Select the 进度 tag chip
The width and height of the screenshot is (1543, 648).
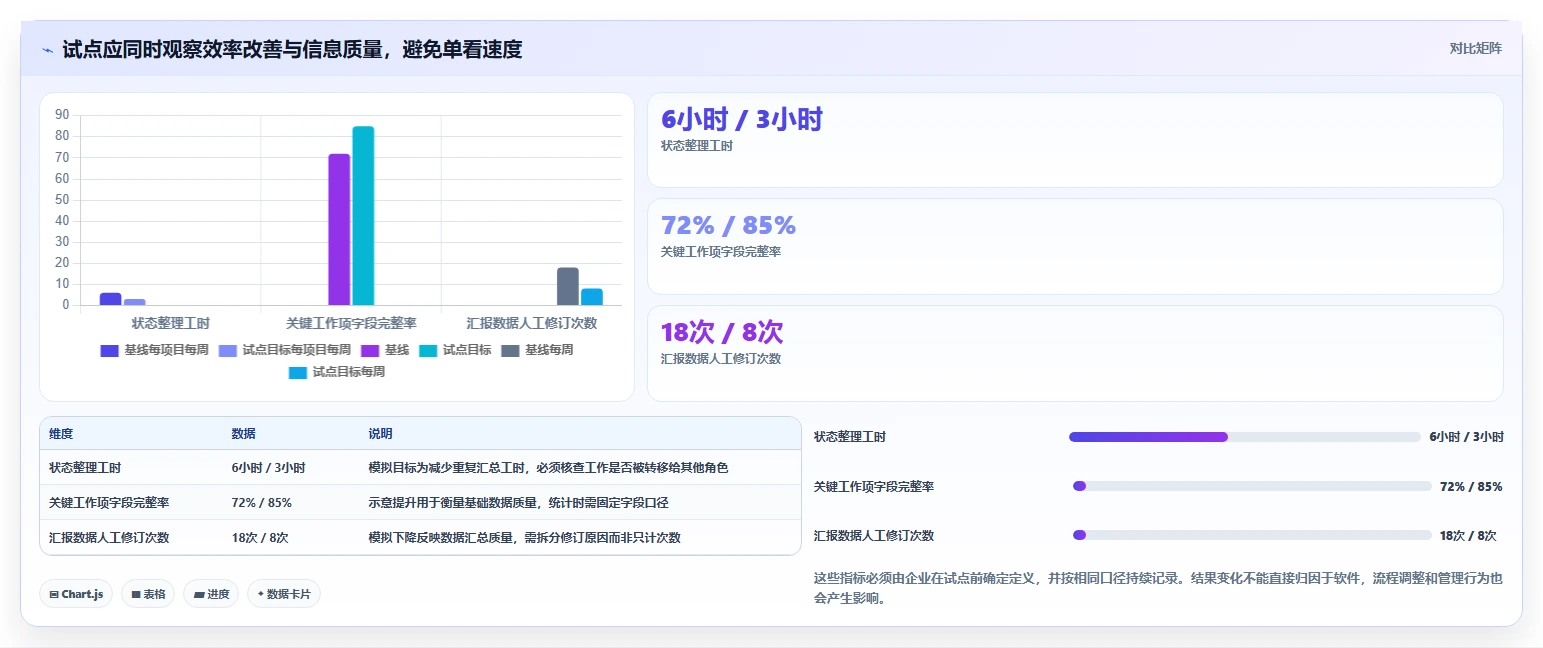tap(211, 594)
